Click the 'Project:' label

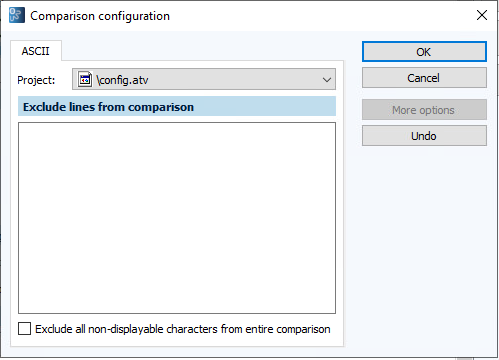[36, 80]
